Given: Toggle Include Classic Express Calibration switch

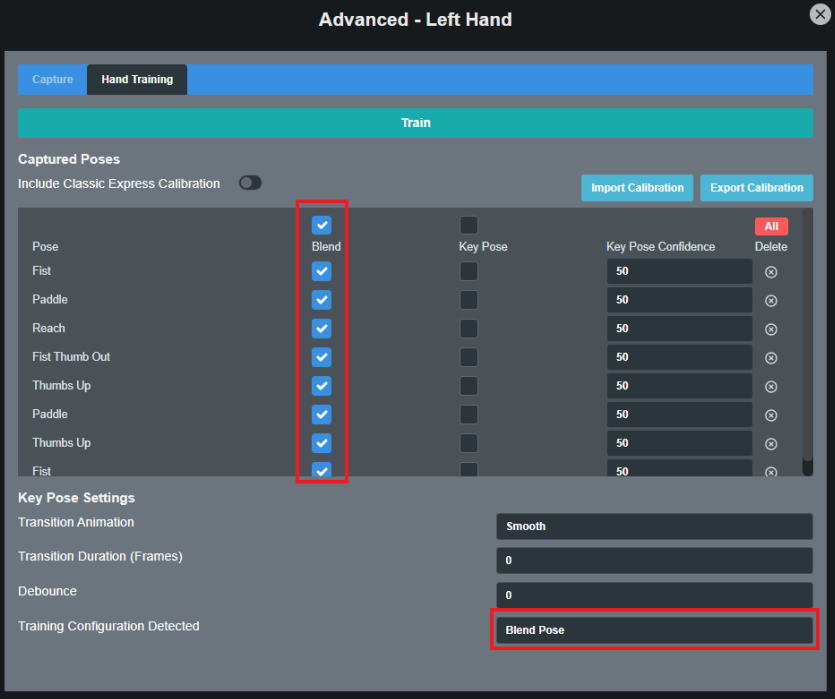Looking at the screenshot, I should pyautogui.click(x=250, y=183).
